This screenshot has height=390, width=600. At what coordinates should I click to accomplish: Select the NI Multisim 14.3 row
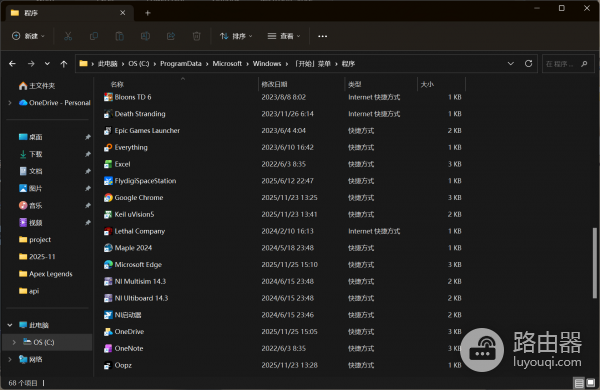(x=284, y=282)
